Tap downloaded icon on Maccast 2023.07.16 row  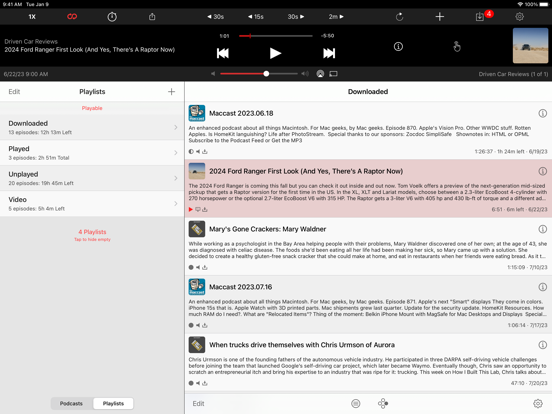[x=205, y=325]
